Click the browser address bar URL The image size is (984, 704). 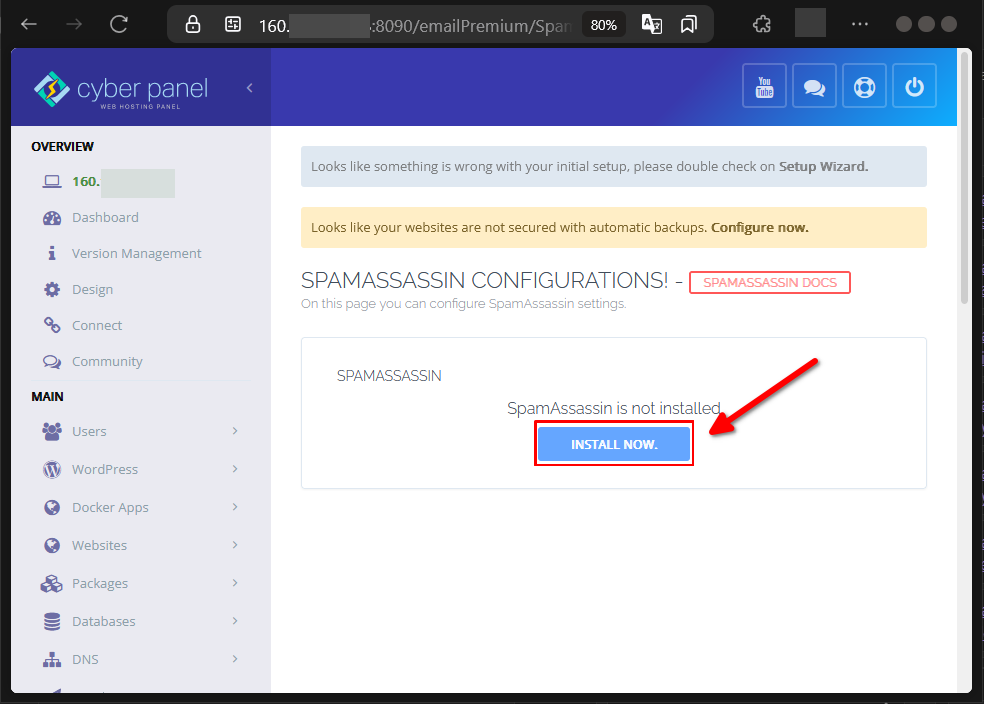point(414,26)
